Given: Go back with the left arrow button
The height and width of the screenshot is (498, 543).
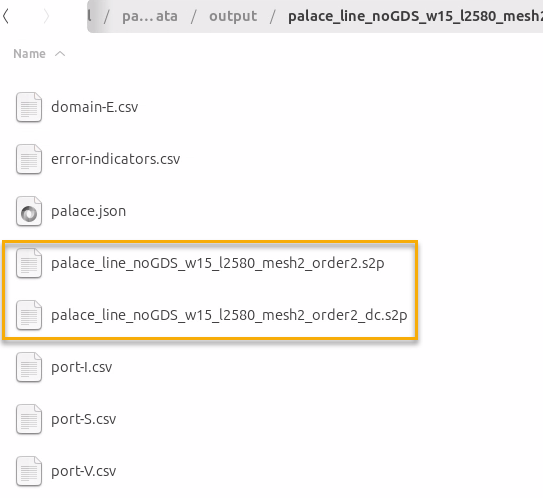Looking at the screenshot, I should click(x=6, y=16).
